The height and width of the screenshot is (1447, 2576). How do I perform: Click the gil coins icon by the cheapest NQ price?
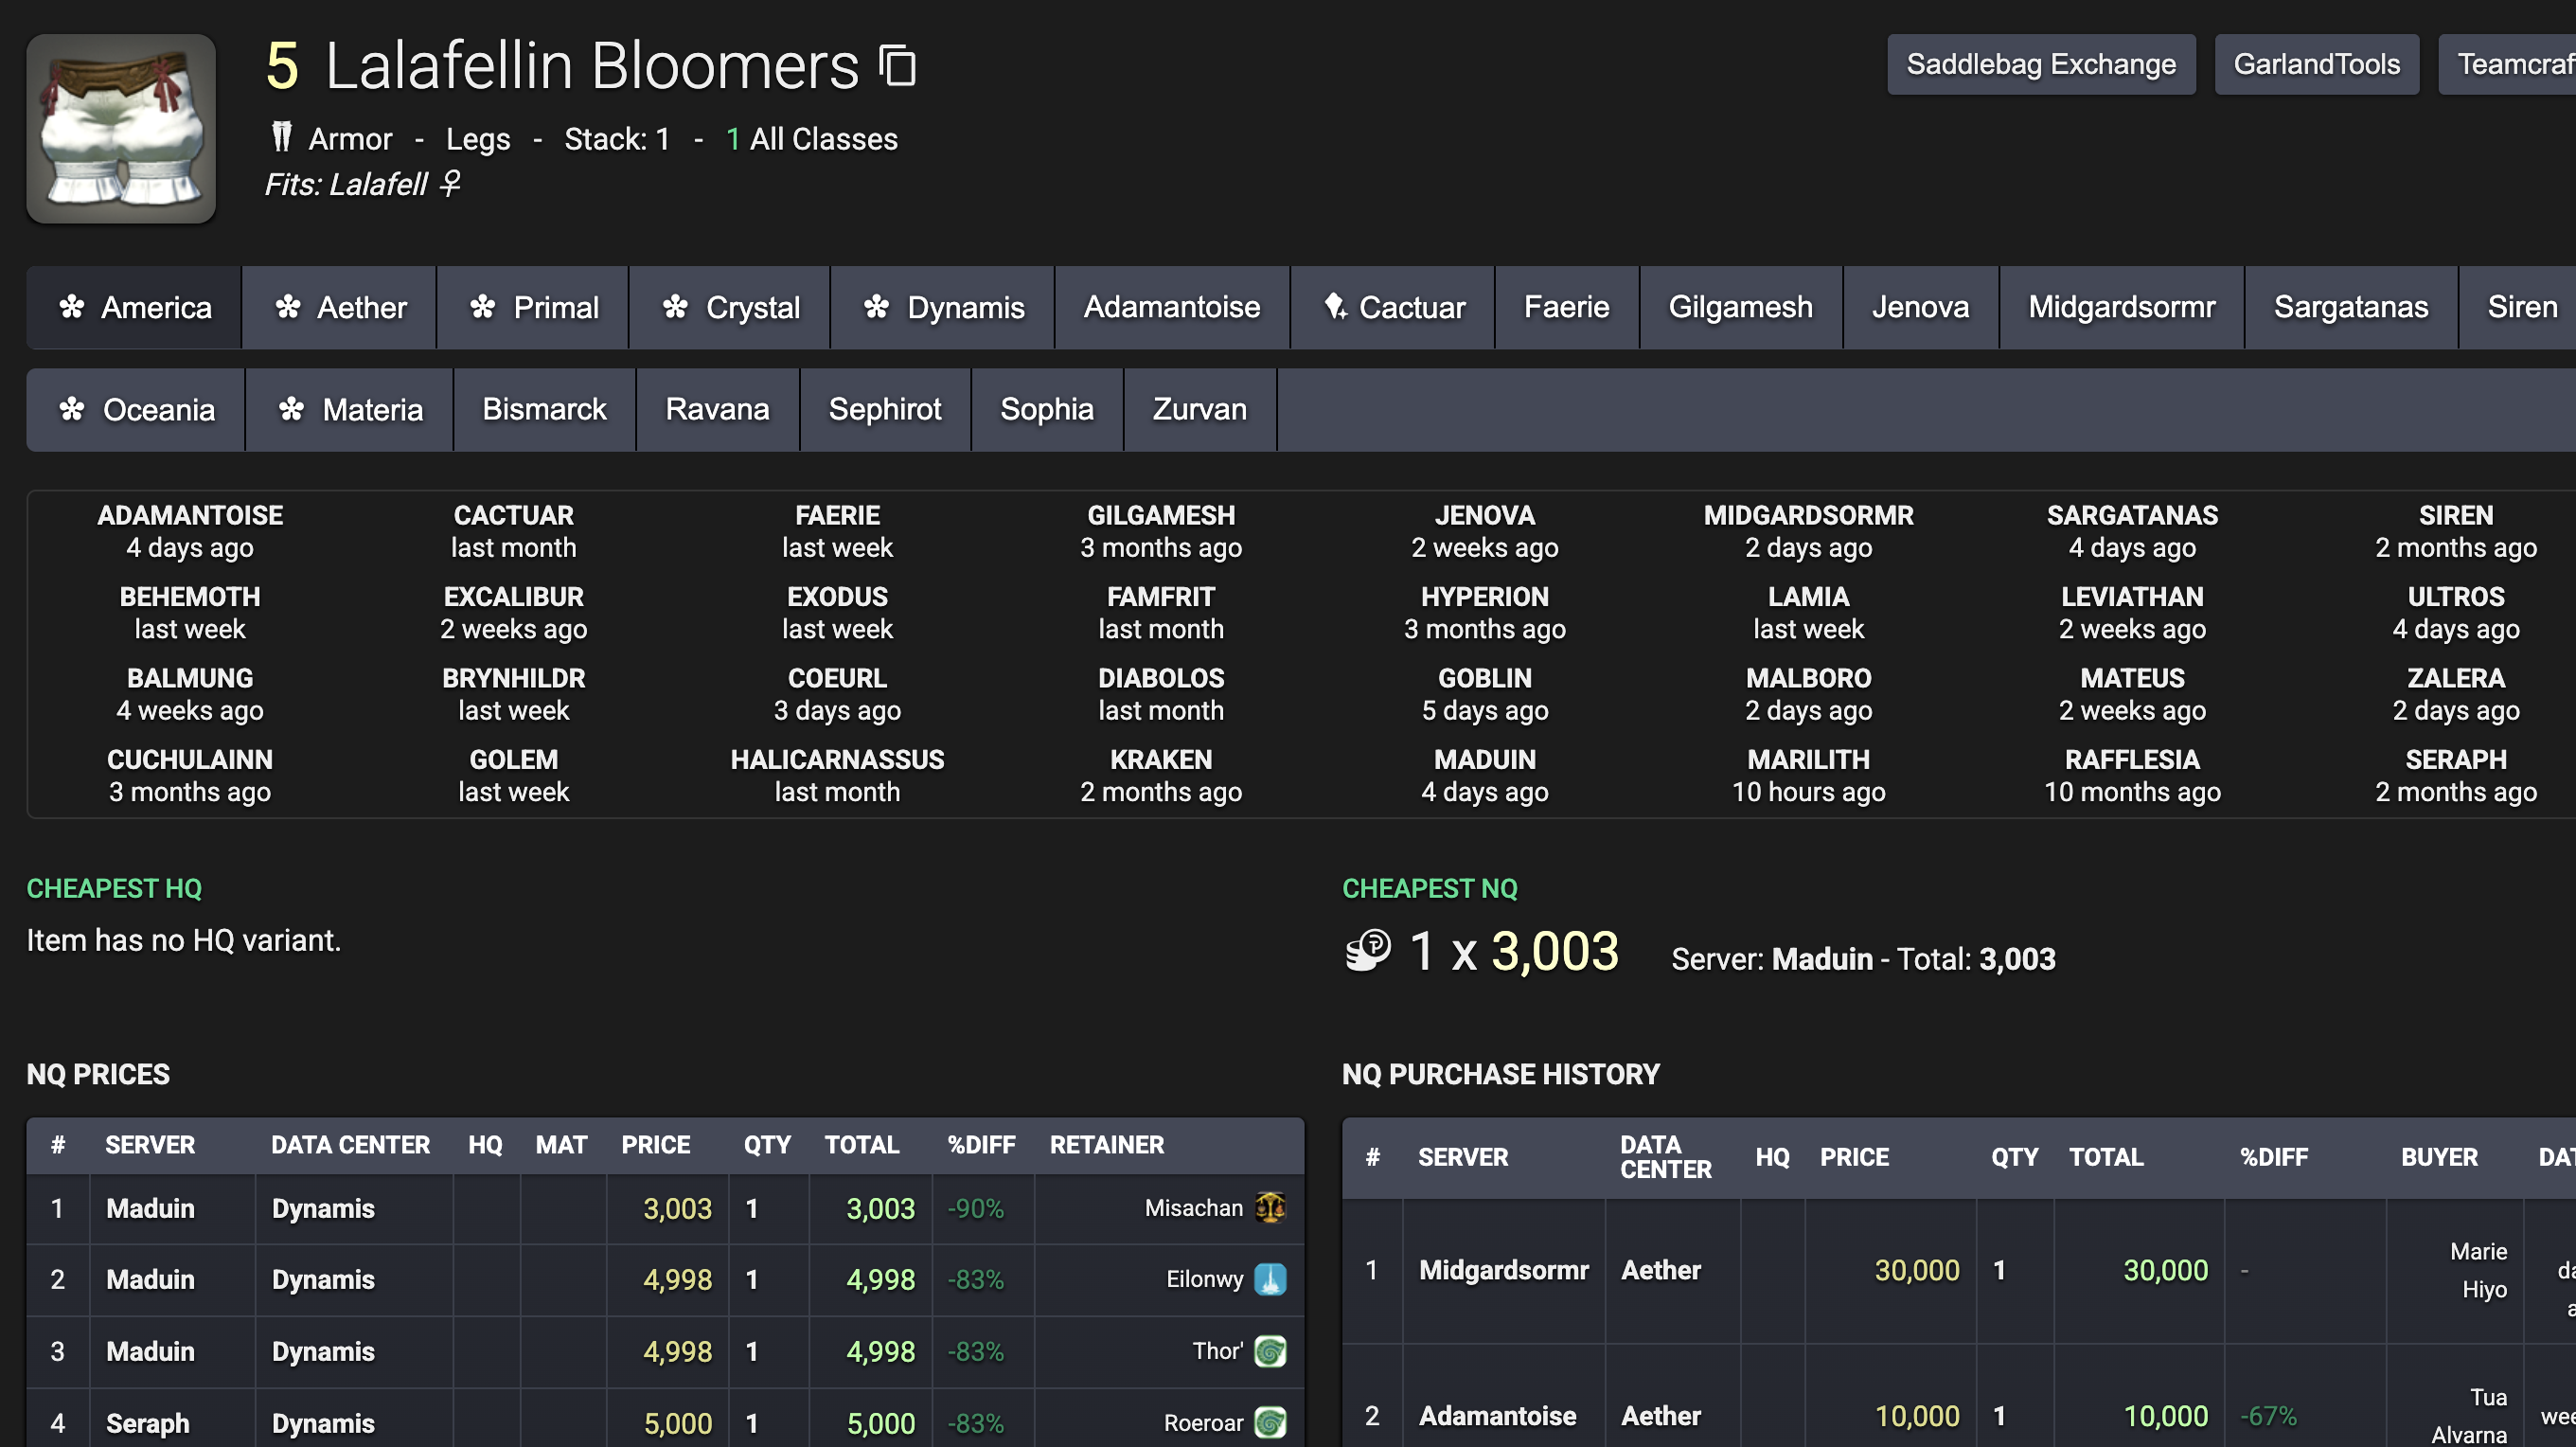coord(1368,950)
